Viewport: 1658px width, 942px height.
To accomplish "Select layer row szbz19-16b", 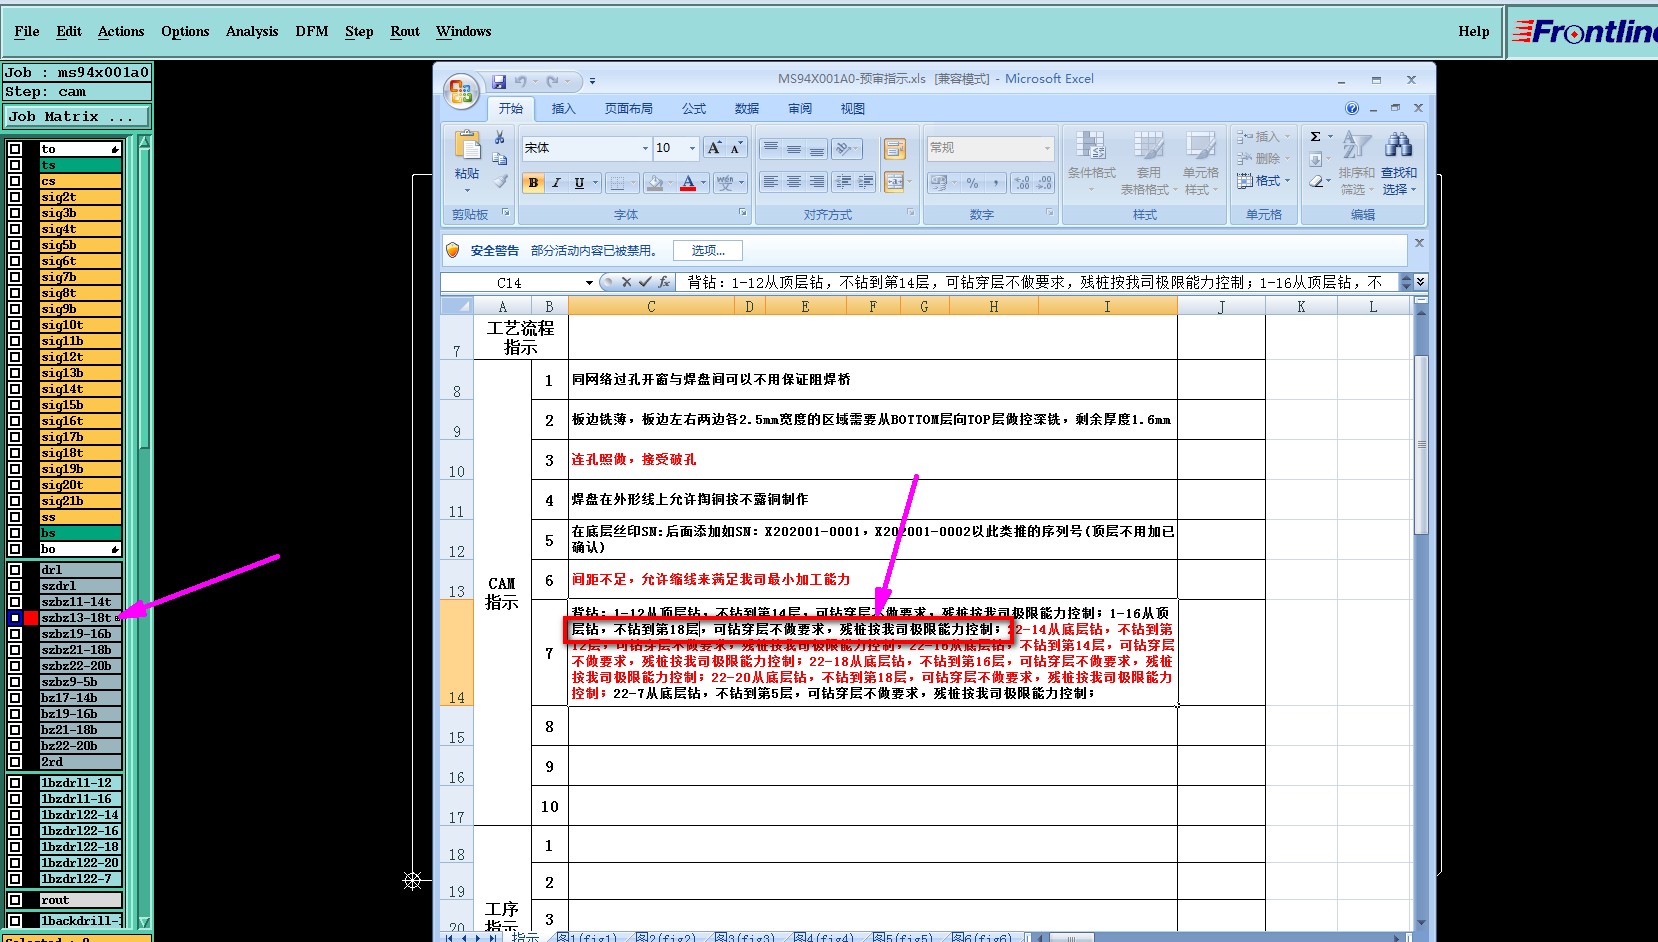I will (81, 634).
